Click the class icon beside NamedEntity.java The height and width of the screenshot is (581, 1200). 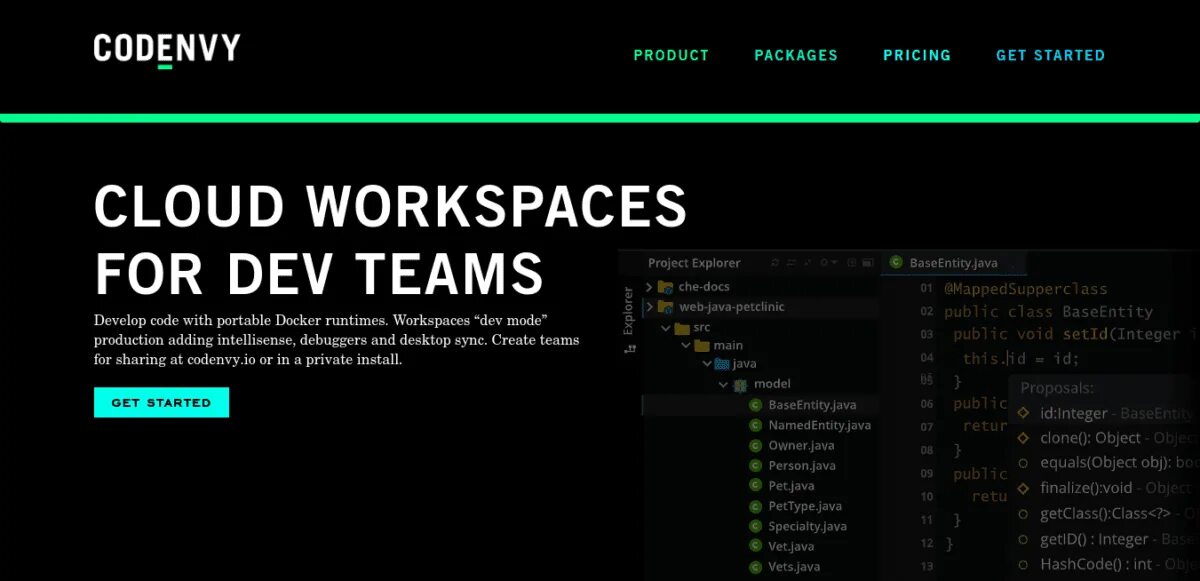click(x=757, y=425)
